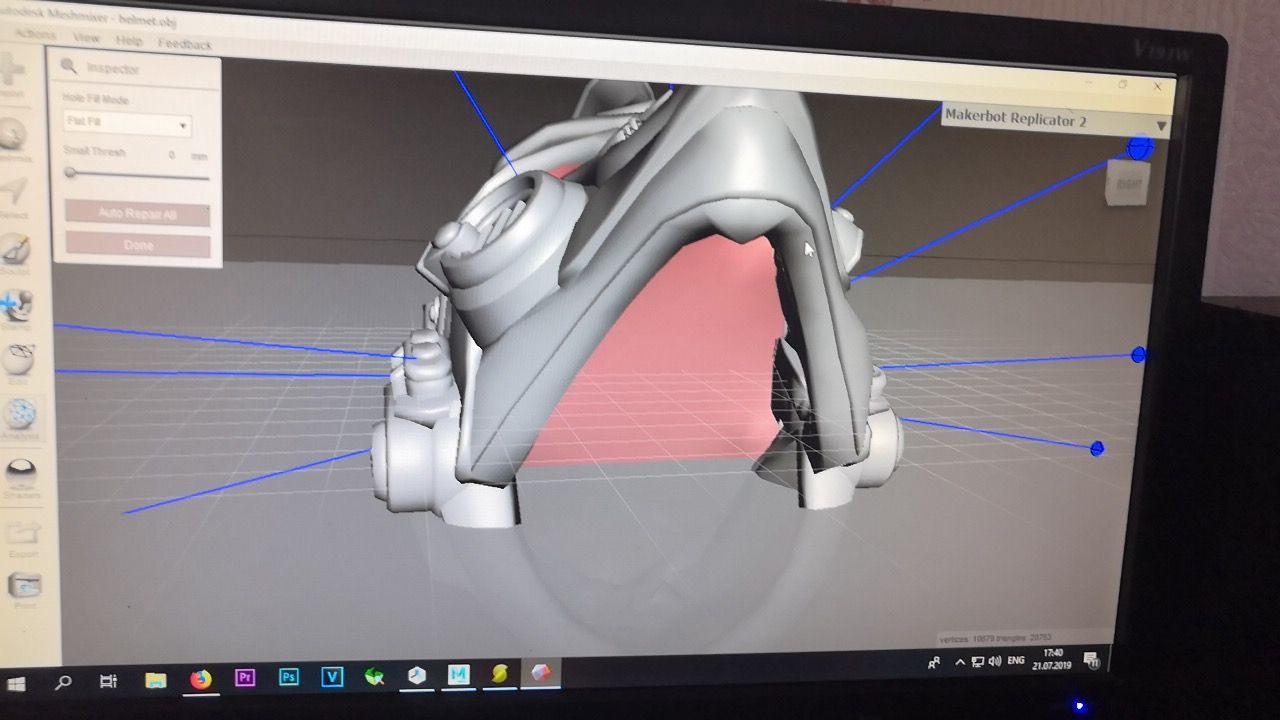Click the vertices and triangles count readout

click(x=995, y=637)
